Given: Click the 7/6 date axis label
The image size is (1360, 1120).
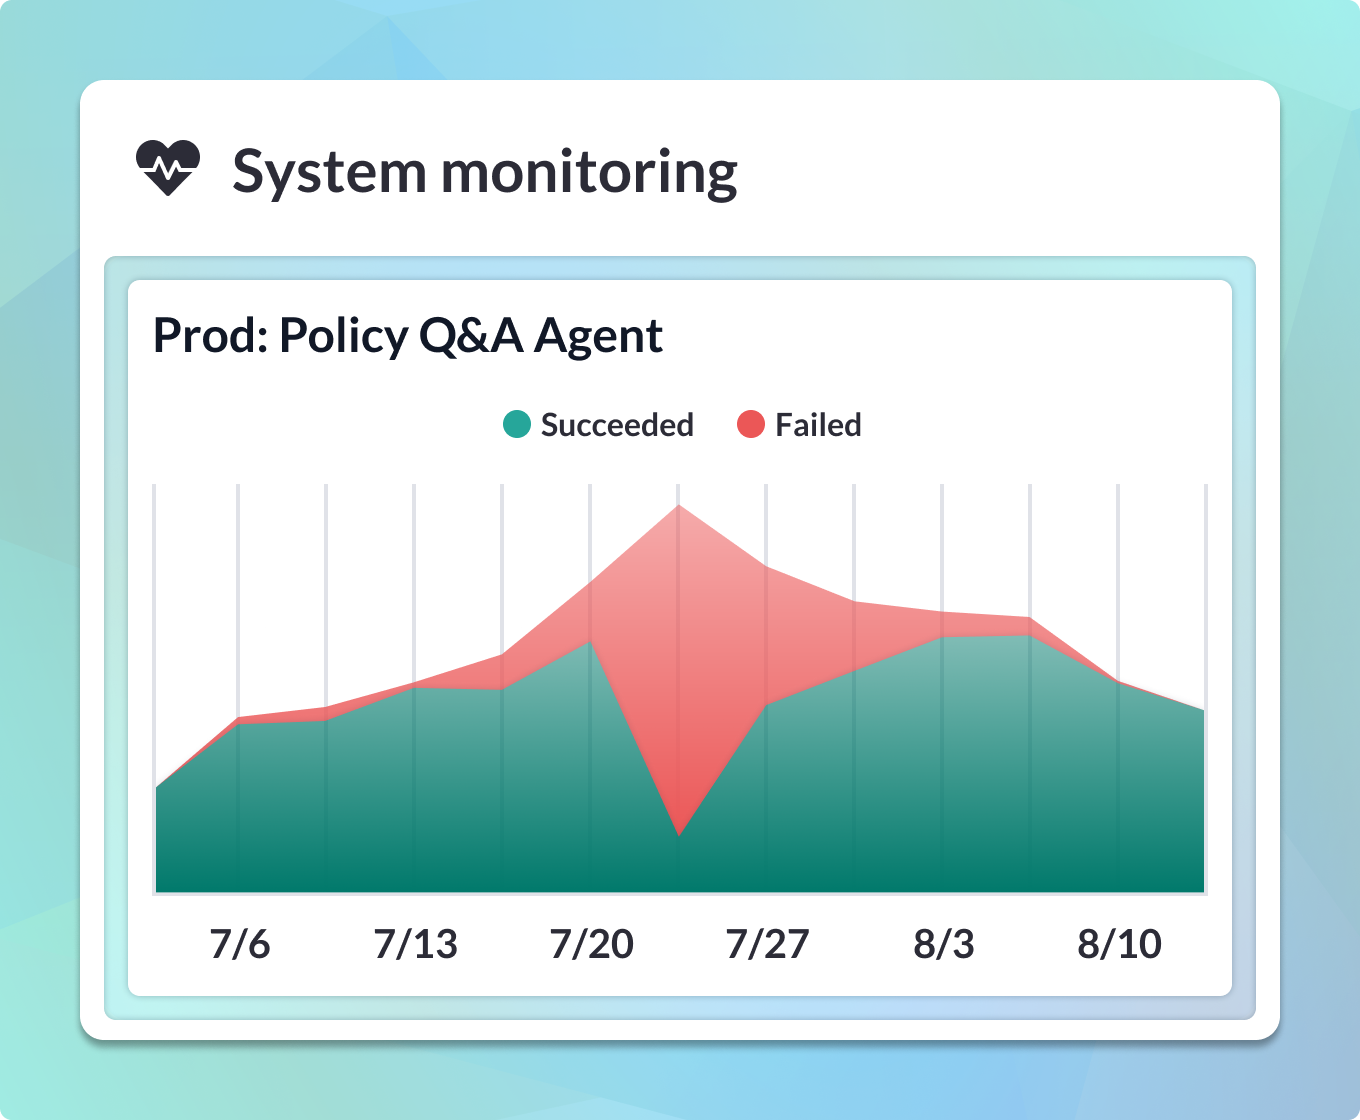Looking at the screenshot, I should (240, 944).
